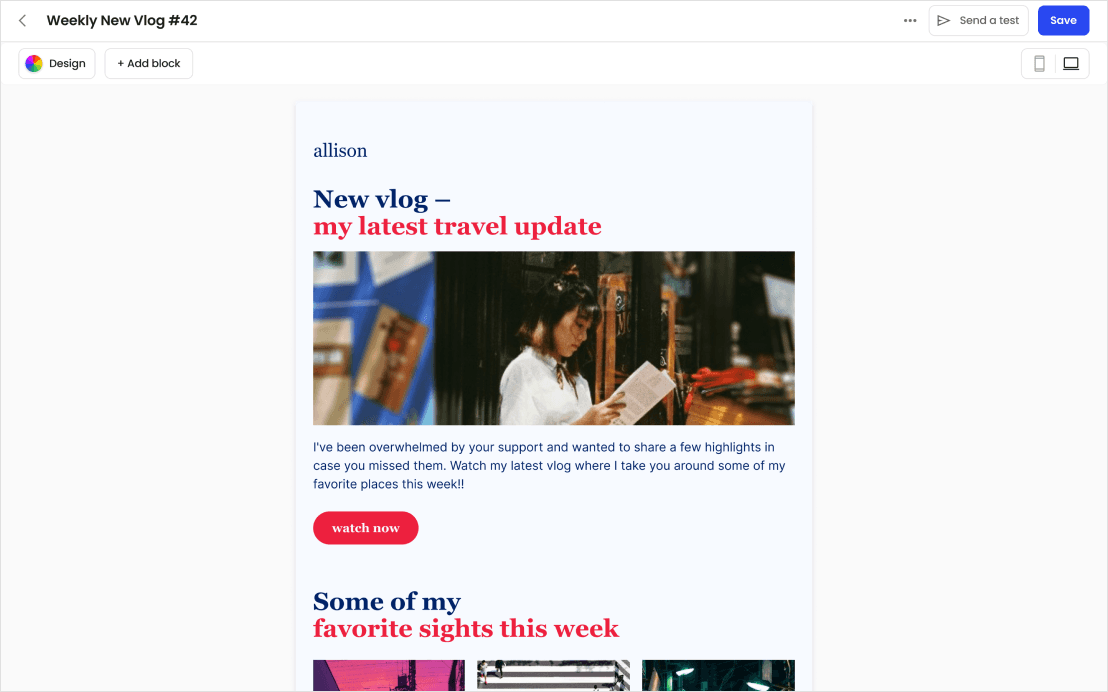Send a test email
This screenshot has height=692, width=1108.
978,20
